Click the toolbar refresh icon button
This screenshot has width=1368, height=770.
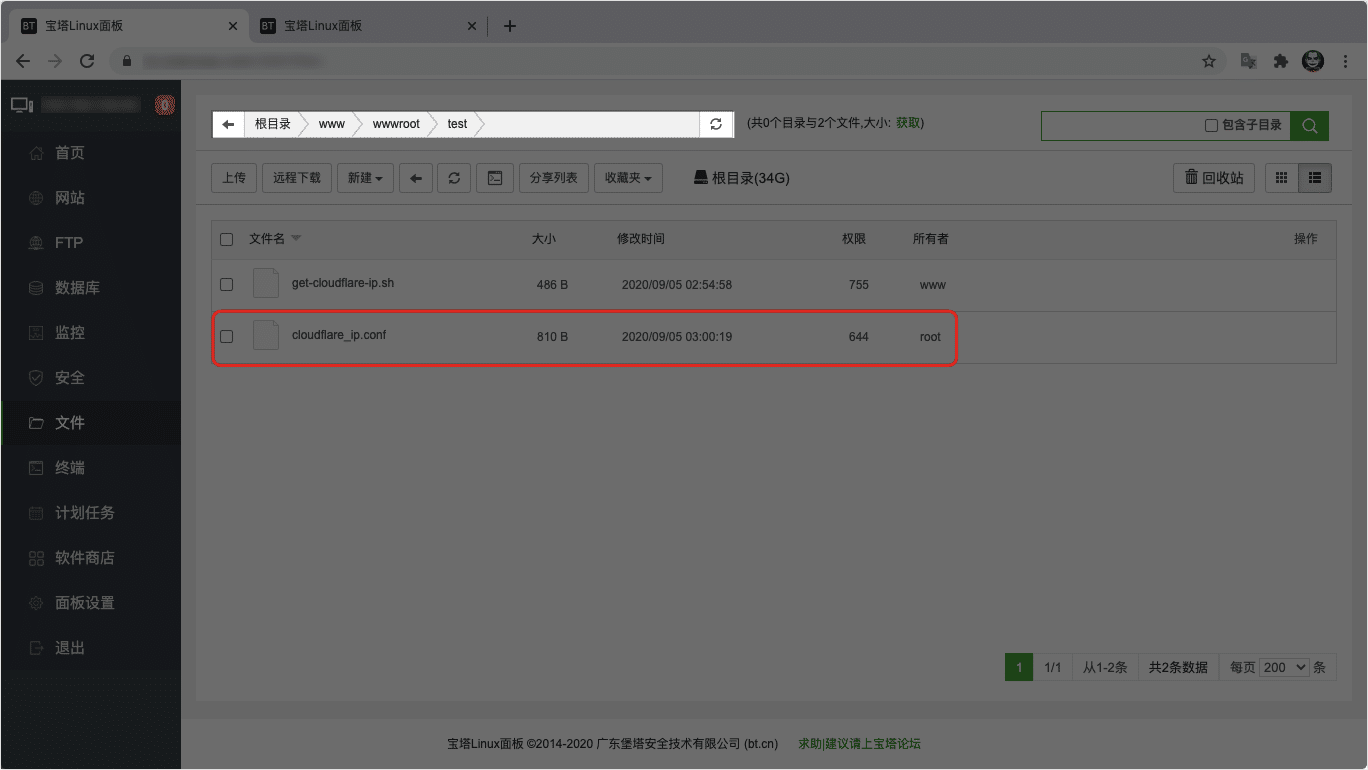pos(454,178)
